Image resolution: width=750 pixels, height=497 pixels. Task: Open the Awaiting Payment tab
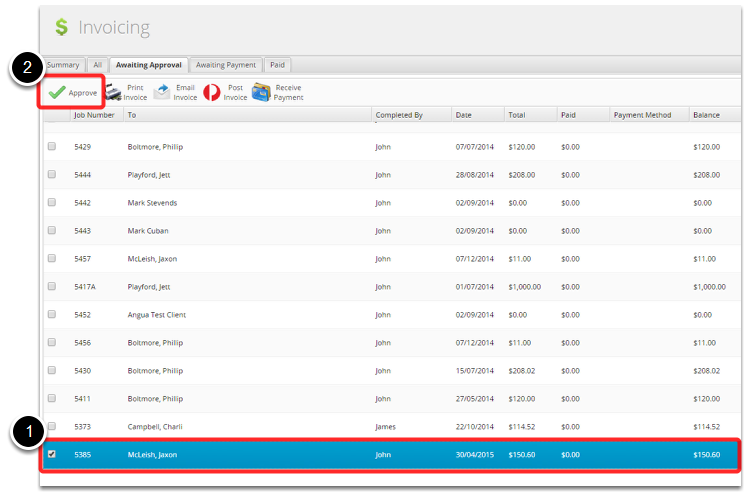point(226,65)
